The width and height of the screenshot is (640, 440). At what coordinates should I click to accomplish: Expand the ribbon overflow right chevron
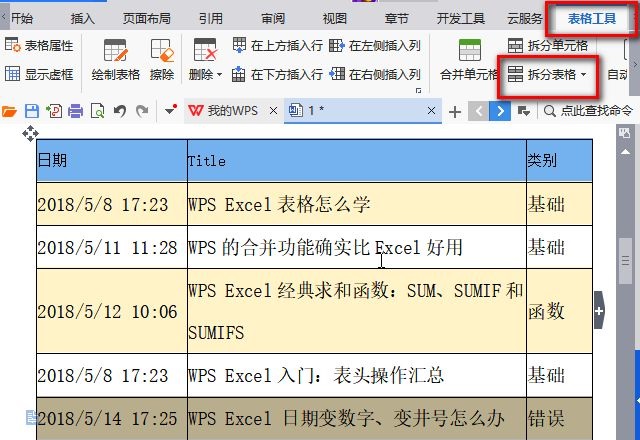pos(635,64)
